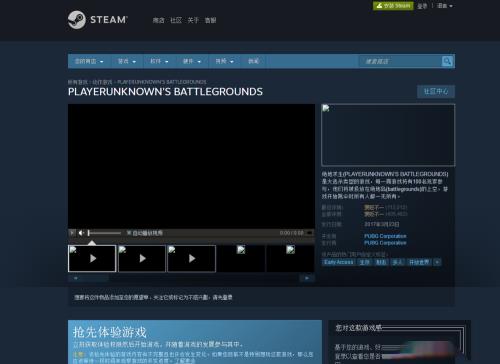The height and width of the screenshot is (364, 500).
Task: Open the community hub button
Action: pos(436,91)
